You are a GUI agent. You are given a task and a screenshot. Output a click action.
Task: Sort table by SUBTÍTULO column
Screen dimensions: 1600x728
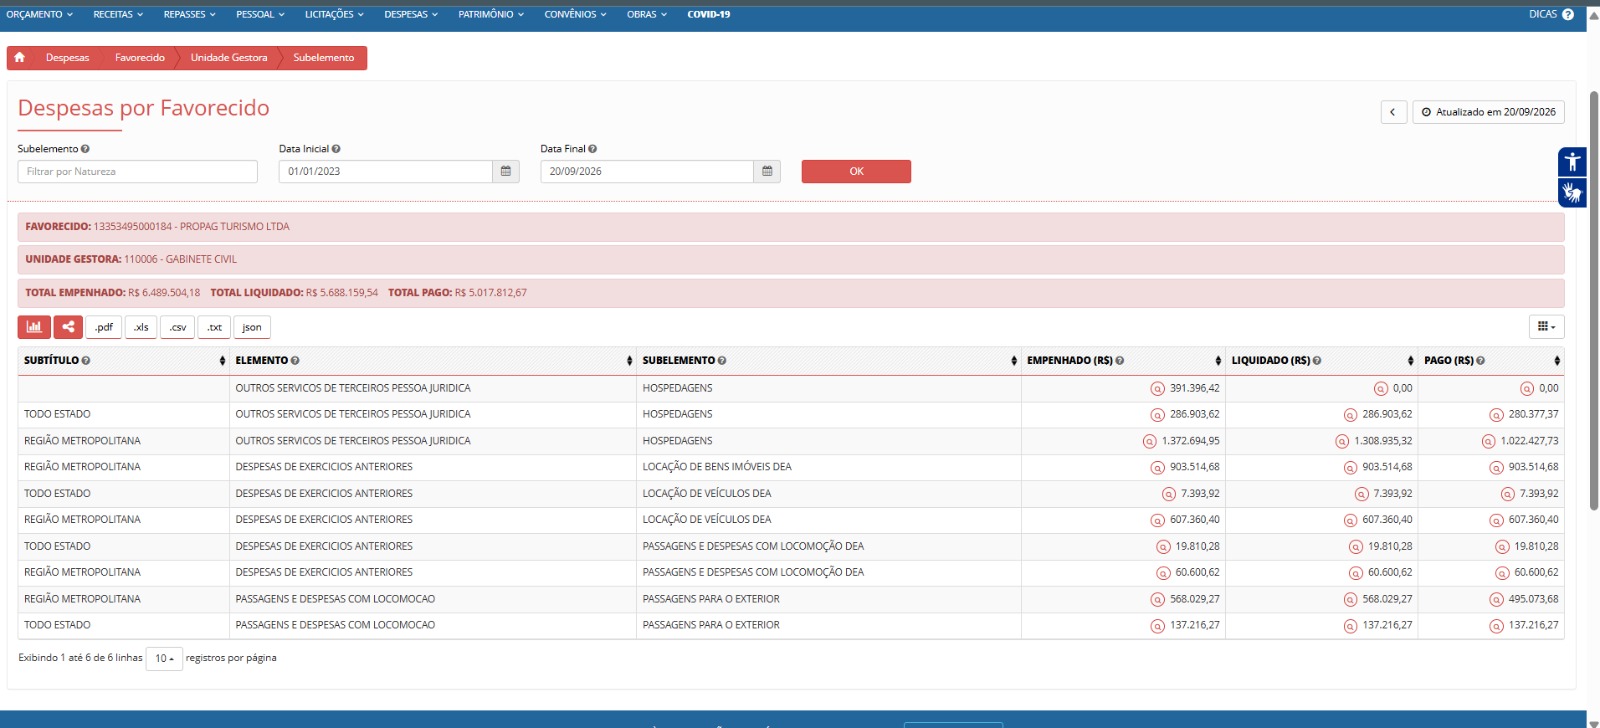click(x=124, y=361)
